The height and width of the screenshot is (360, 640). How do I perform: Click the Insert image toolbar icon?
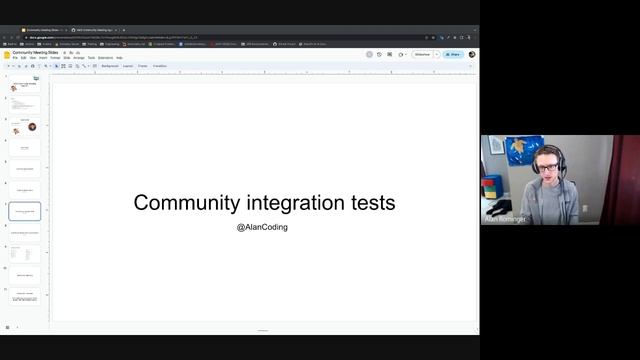[x=70, y=66]
